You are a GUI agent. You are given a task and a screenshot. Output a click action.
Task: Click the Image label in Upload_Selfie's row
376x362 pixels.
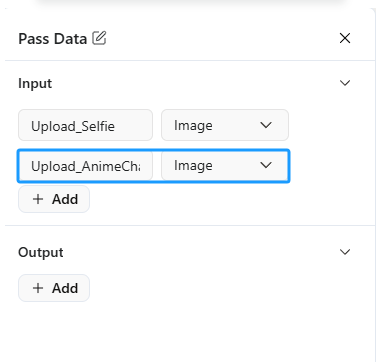point(193,126)
